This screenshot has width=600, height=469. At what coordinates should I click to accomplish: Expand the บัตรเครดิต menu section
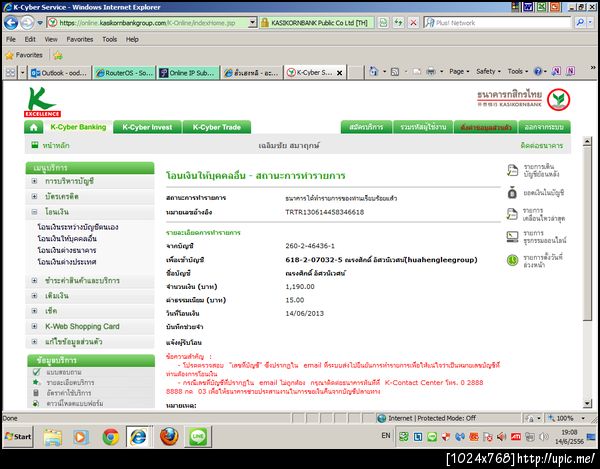(x=34, y=196)
